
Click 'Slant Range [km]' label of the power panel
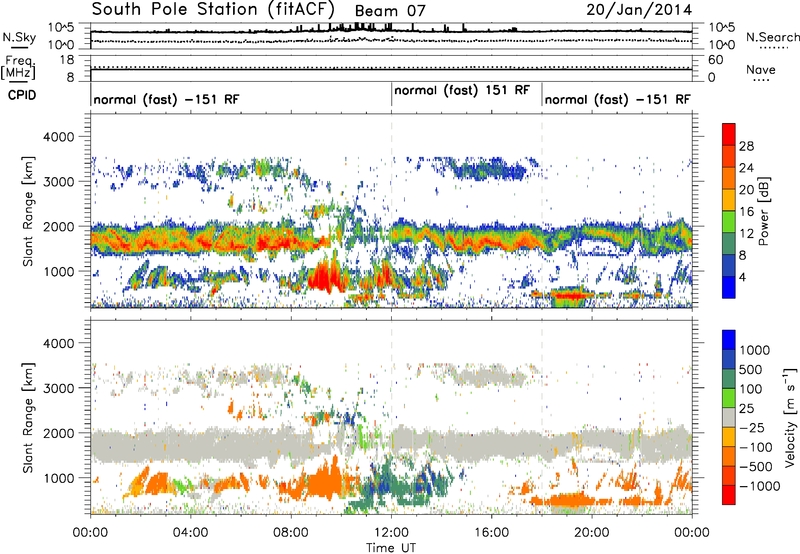click(x=28, y=211)
